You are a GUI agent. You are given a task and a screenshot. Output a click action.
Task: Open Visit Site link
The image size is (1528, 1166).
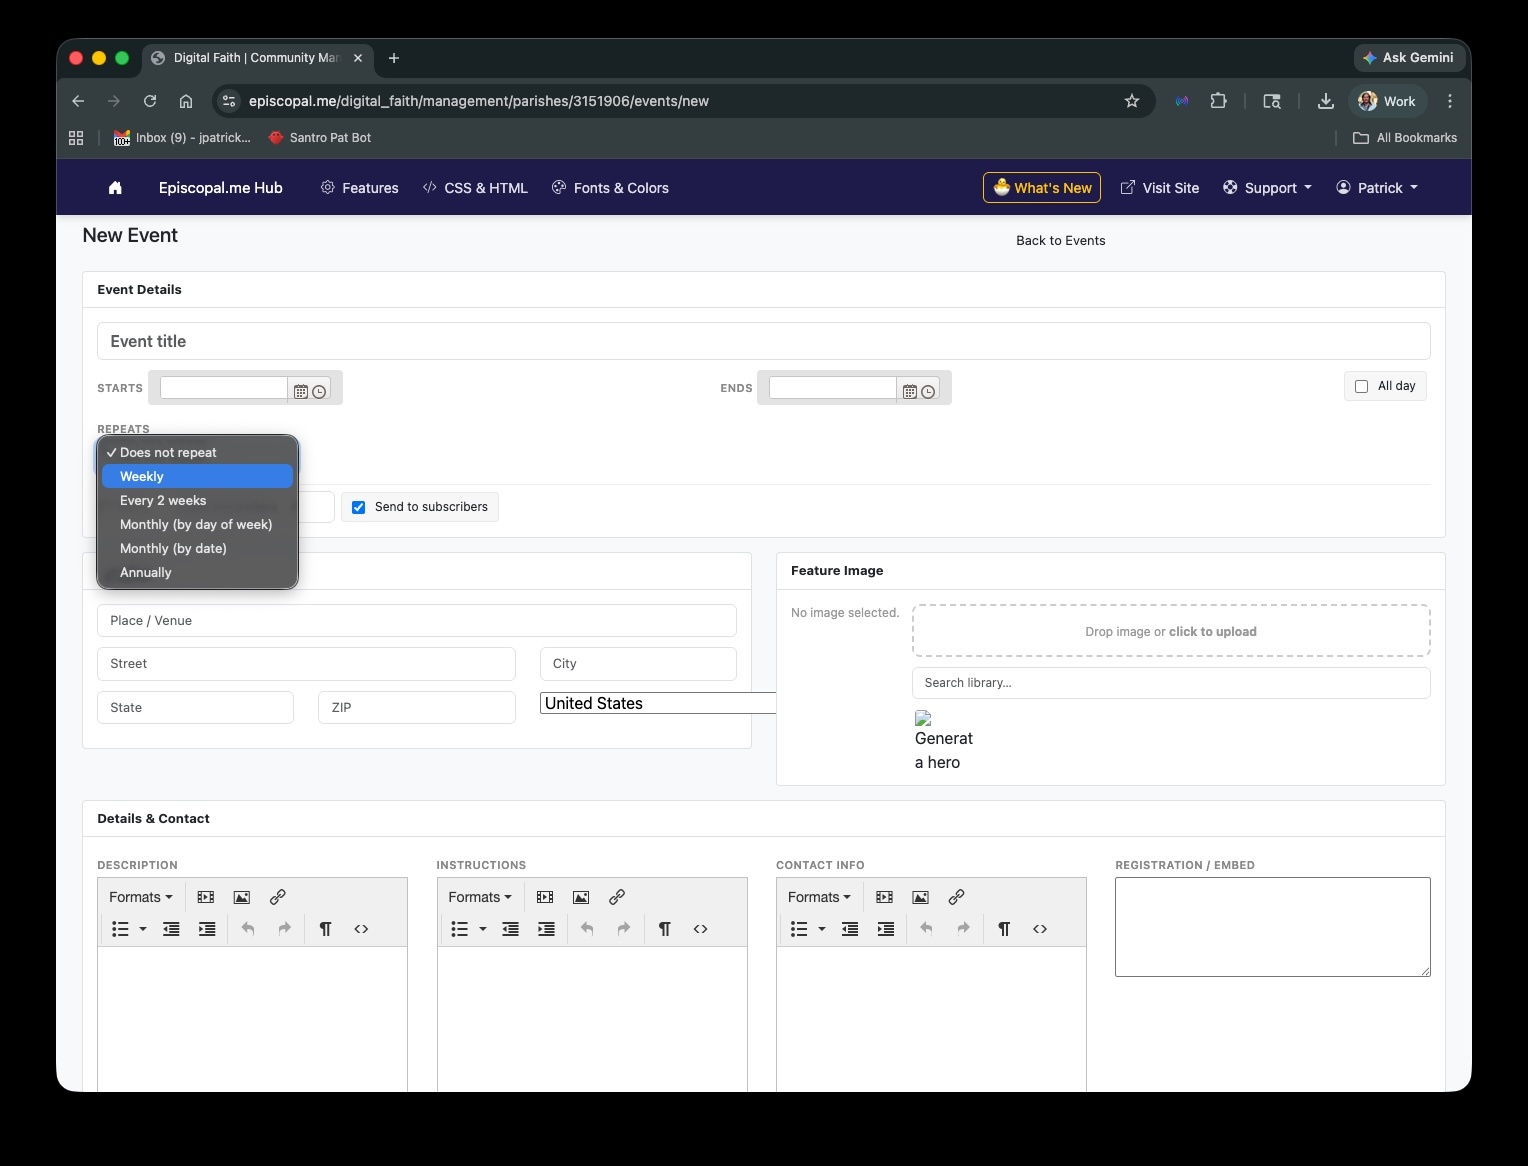point(1159,188)
